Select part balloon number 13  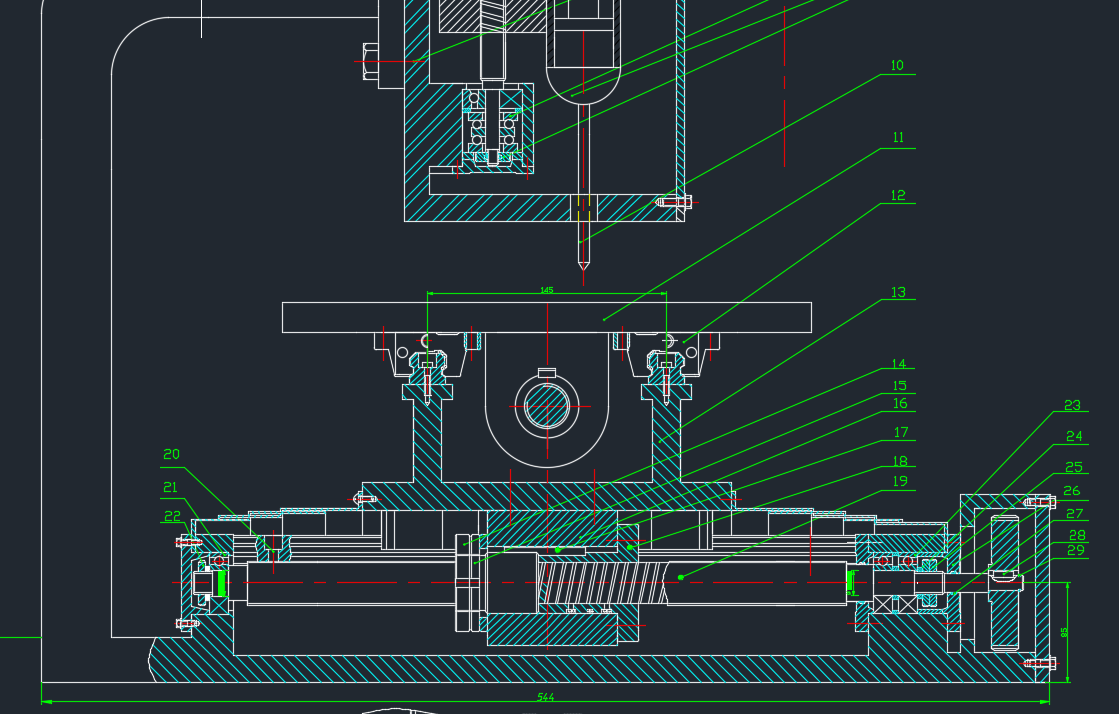[898, 293]
